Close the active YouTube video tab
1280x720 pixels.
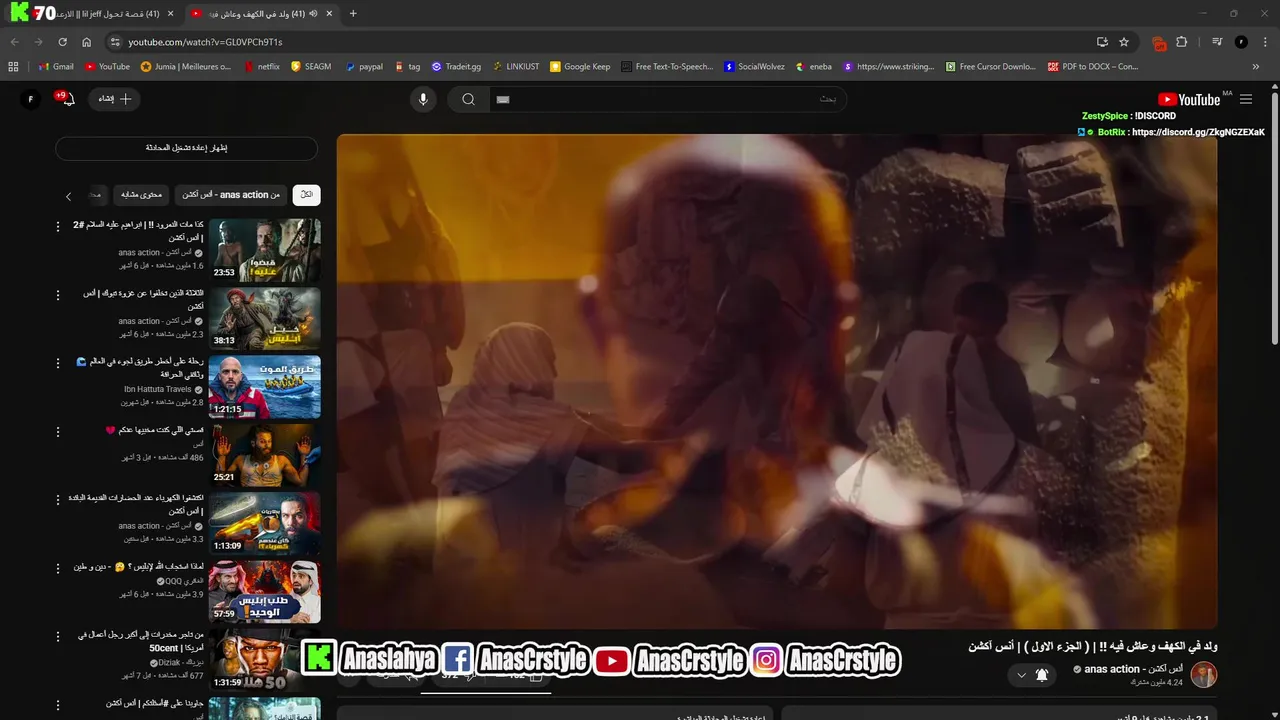coord(329,14)
